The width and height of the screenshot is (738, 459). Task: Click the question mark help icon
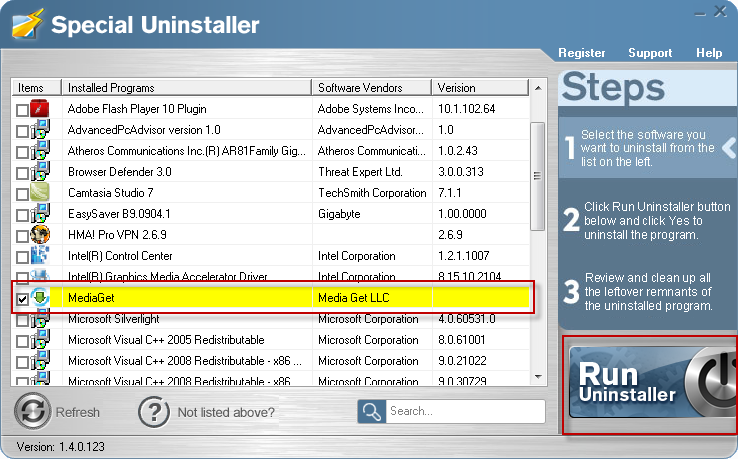pos(154,412)
